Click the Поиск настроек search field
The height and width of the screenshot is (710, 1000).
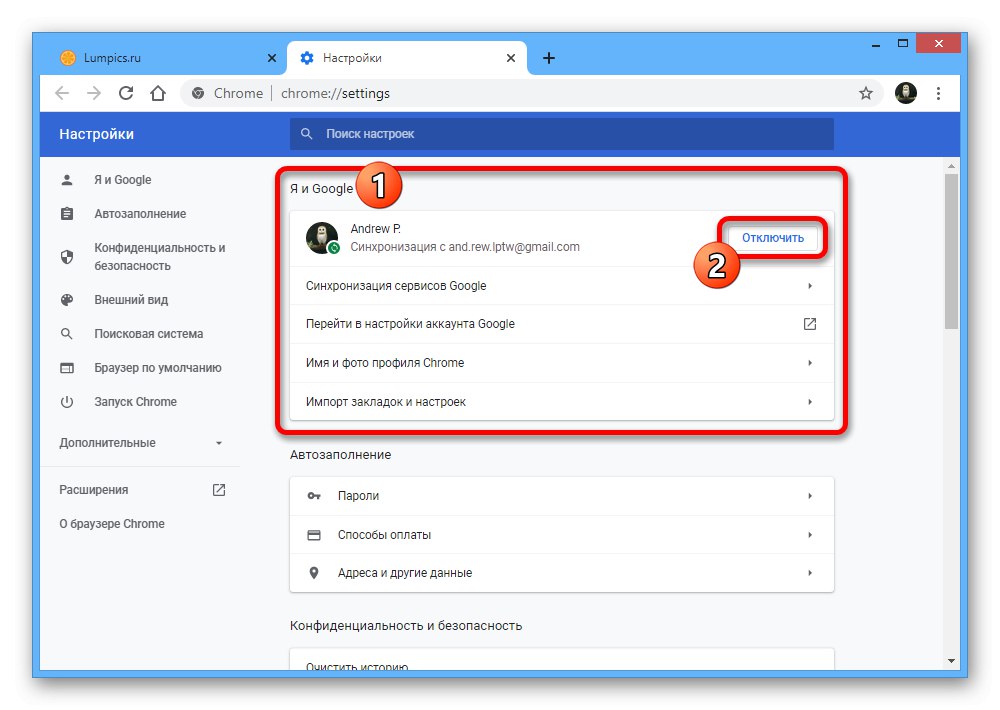(562, 134)
